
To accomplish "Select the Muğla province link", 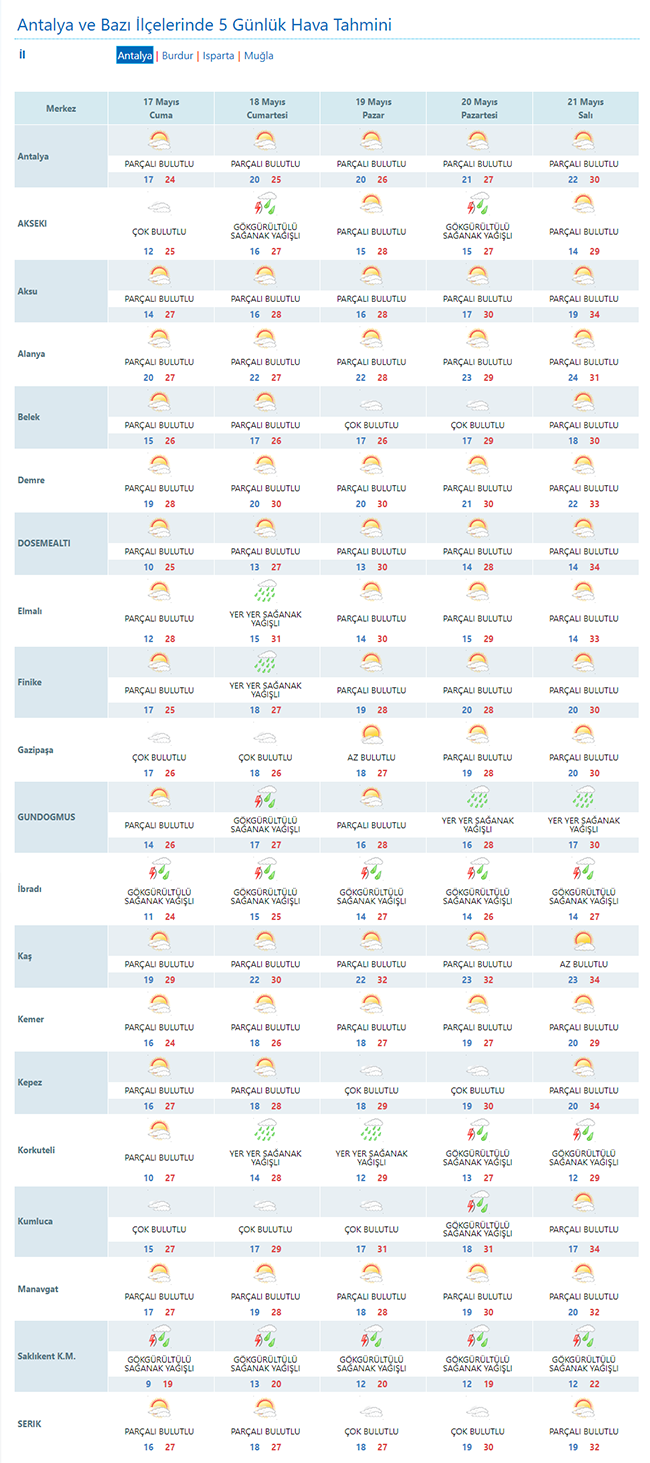I will [258, 56].
